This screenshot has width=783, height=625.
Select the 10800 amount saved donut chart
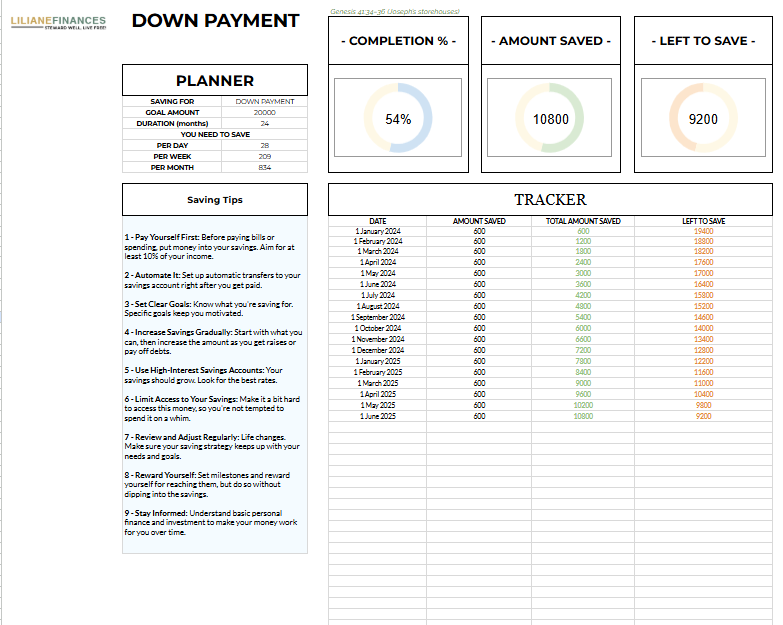pos(550,119)
